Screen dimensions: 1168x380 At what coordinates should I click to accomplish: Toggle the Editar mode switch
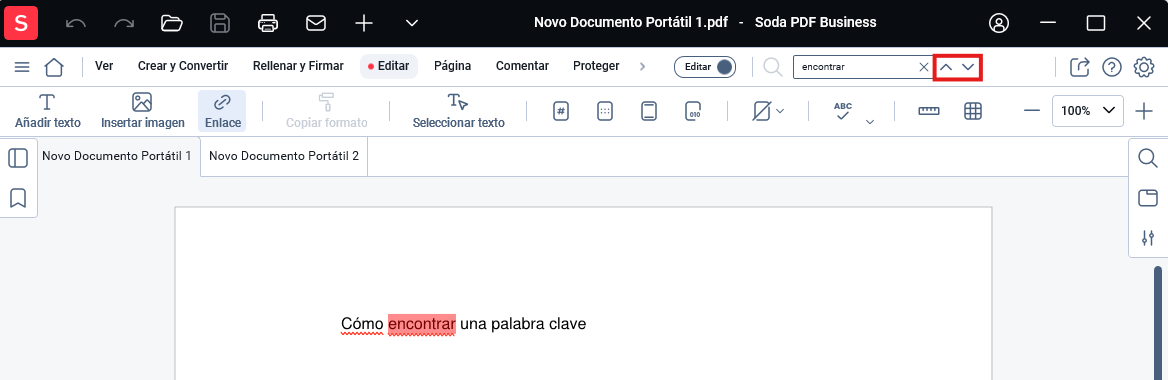(x=705, y=66)
